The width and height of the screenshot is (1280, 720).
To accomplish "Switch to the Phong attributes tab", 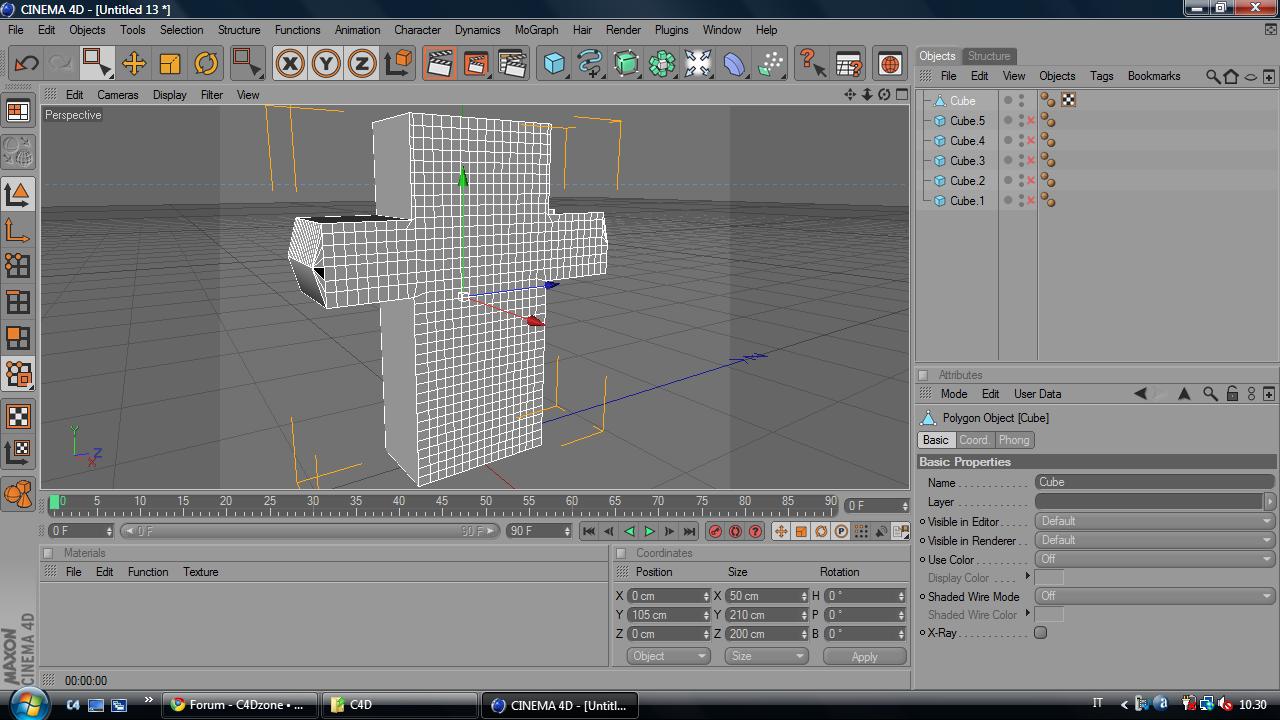I will point(1013,440).
